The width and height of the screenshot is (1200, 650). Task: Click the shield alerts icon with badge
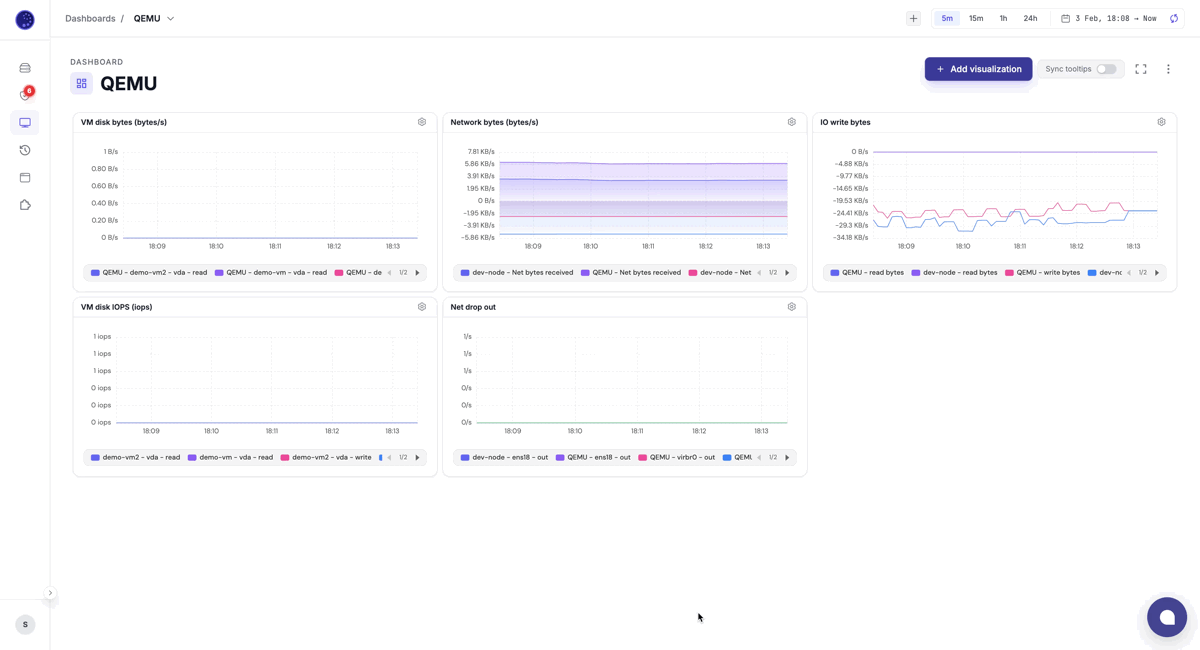pos(25,95)
